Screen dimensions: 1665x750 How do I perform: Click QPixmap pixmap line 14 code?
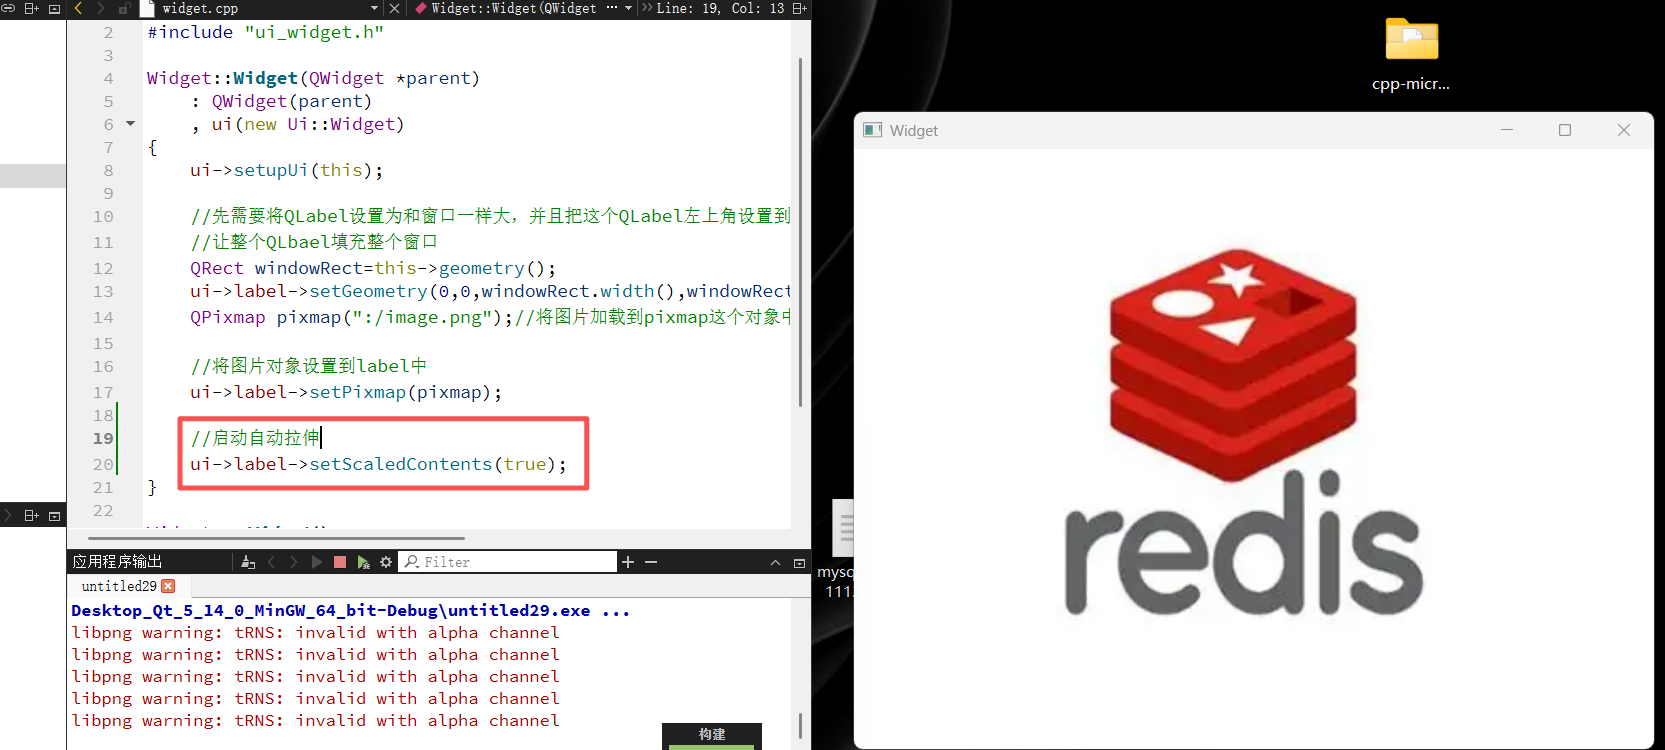click(x=351, y=317)
